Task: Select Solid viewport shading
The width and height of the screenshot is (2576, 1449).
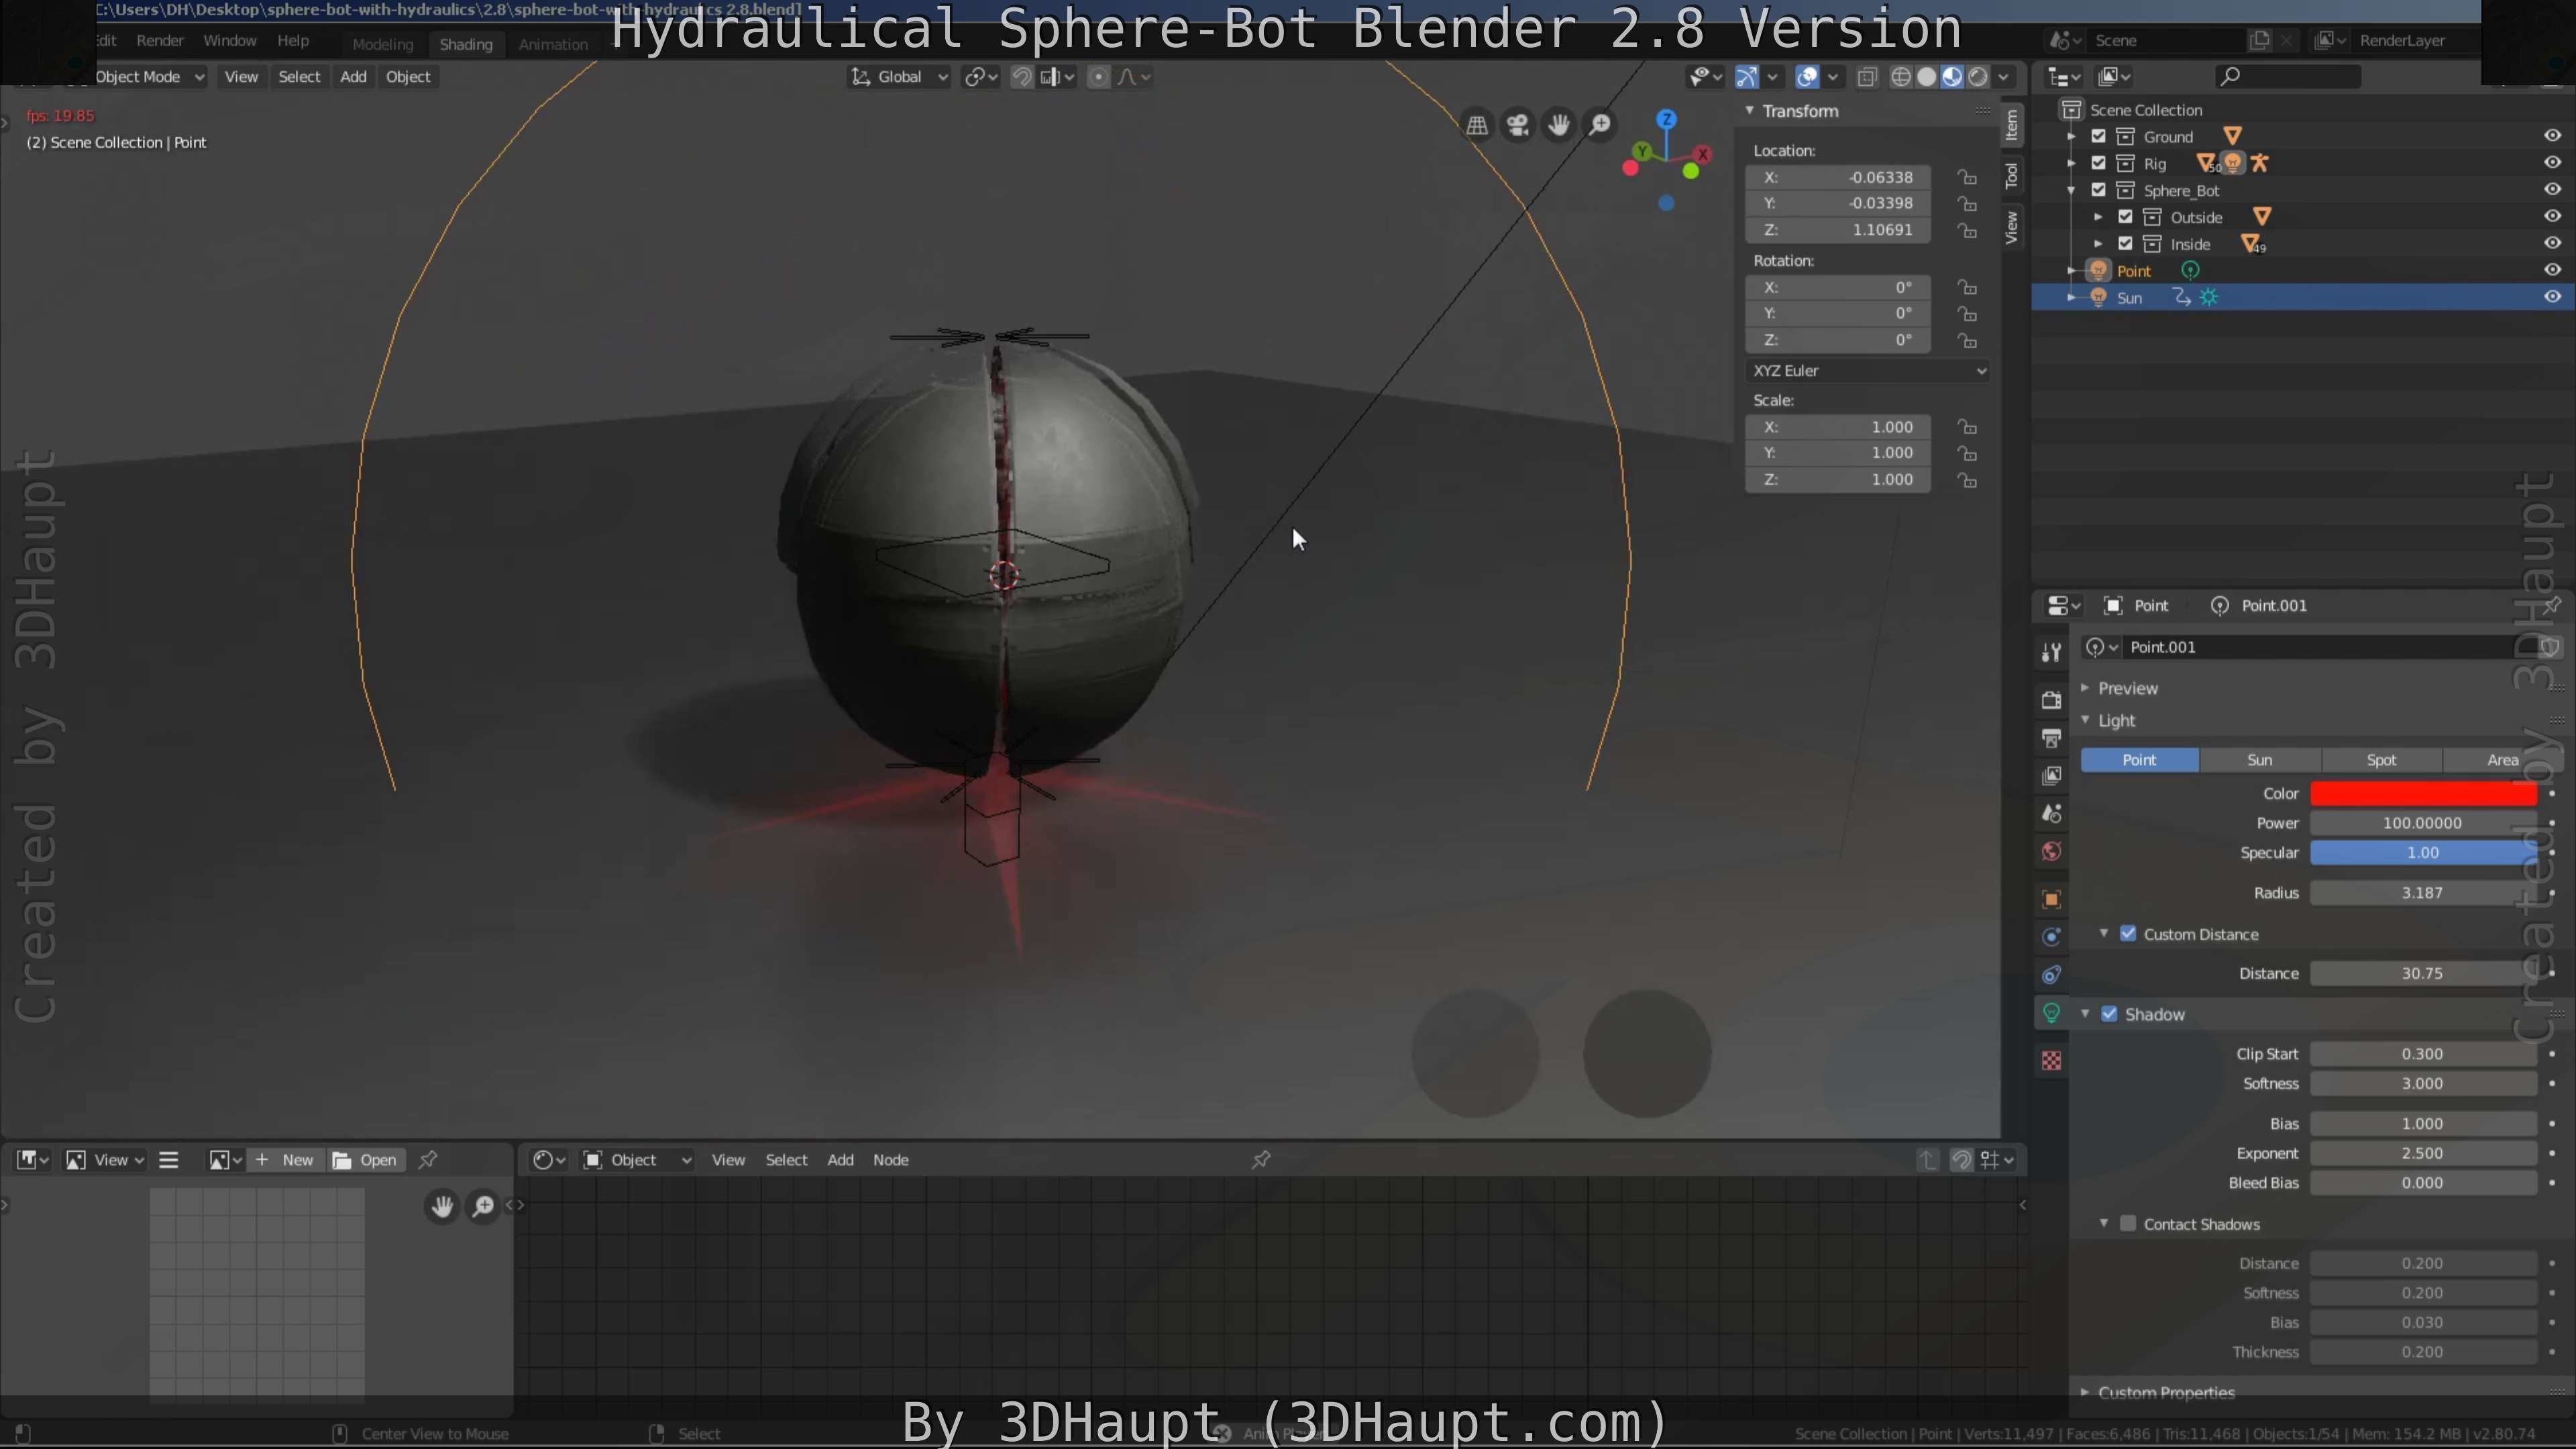Action: 1927,77
